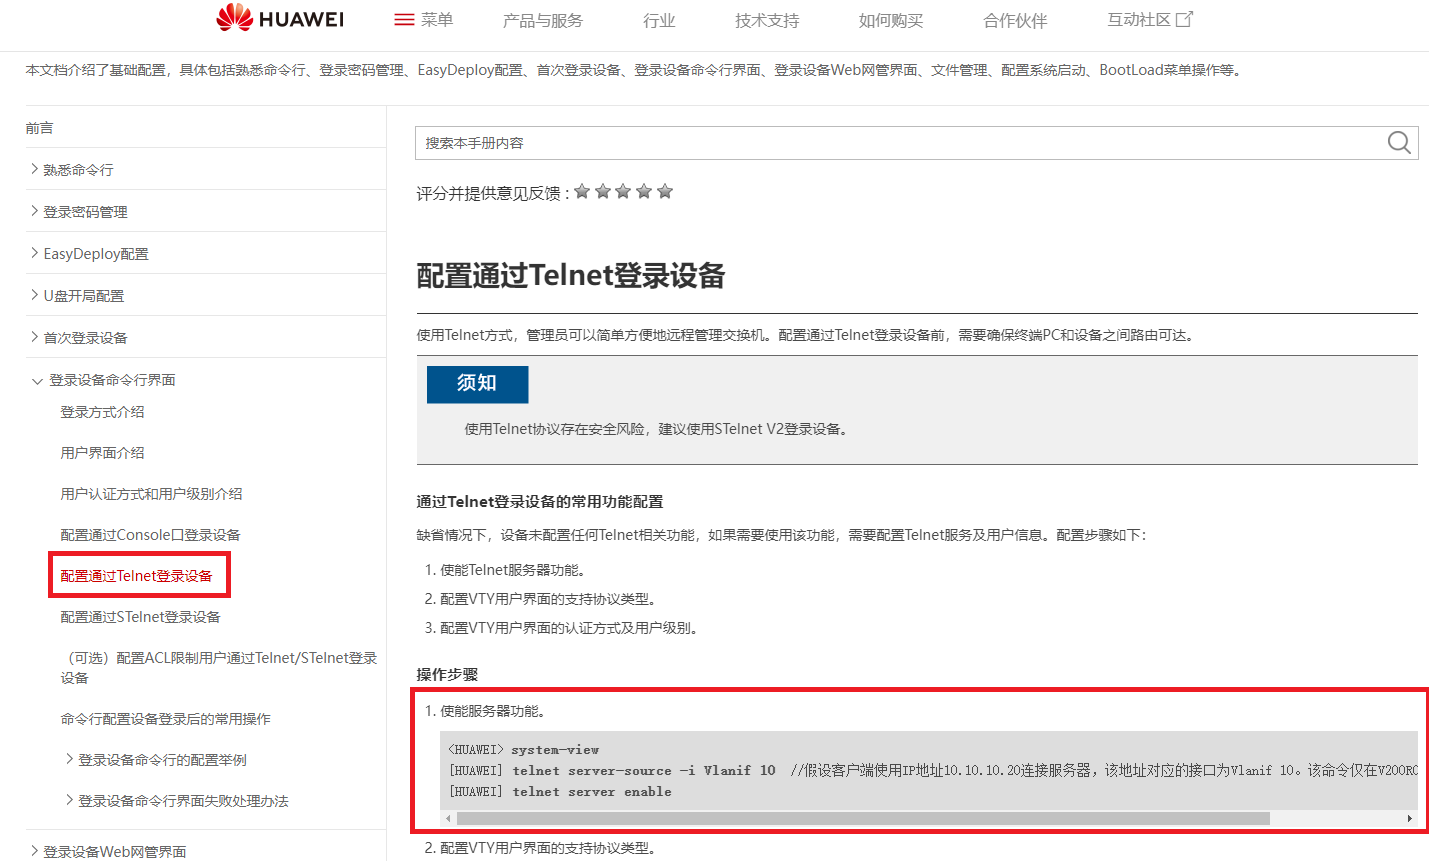Image resolution: width=1429 pixels, height=861 pixels.
Task: Rate the document one star
Action: click(x=582, y=191)
